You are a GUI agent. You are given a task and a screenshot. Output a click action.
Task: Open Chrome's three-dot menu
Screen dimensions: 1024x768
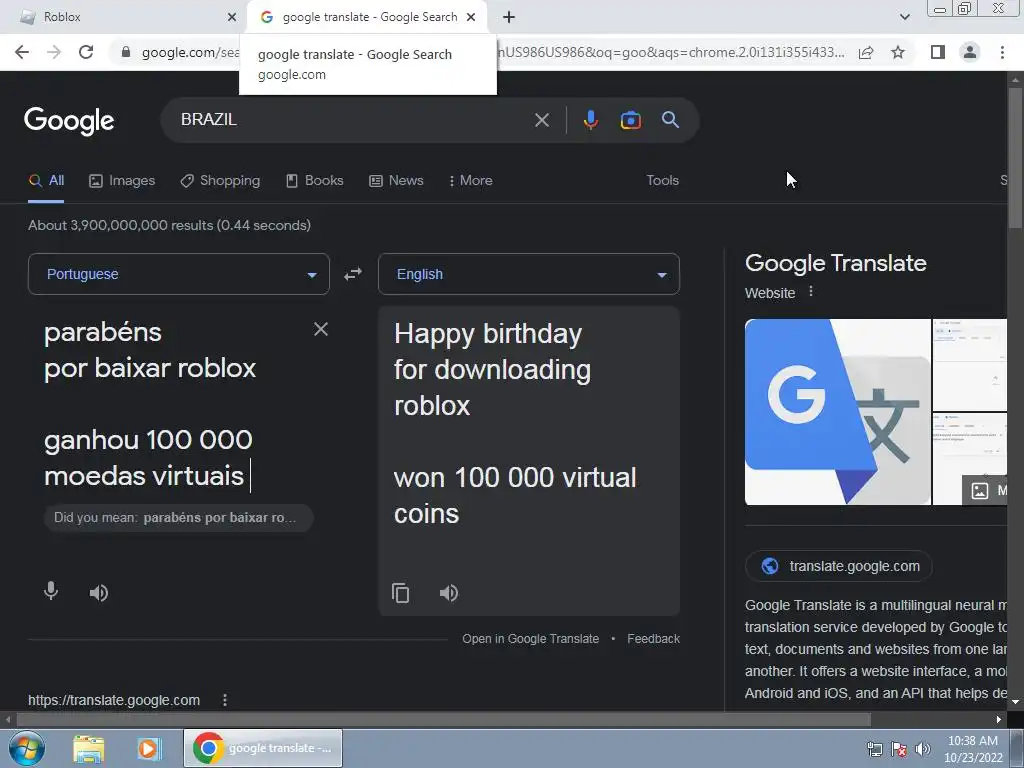click(1002, 52)
